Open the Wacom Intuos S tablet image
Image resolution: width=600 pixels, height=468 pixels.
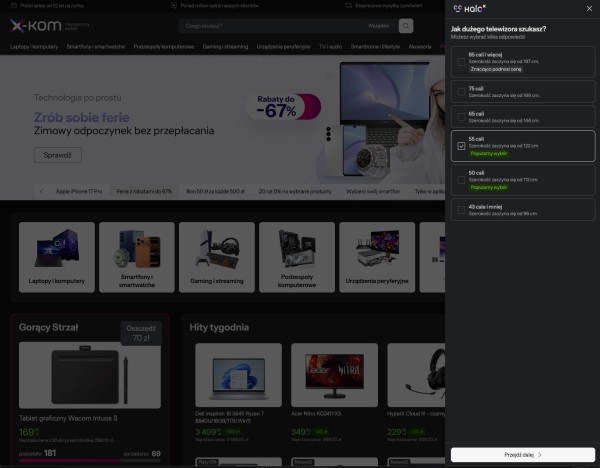coord(90,375)
